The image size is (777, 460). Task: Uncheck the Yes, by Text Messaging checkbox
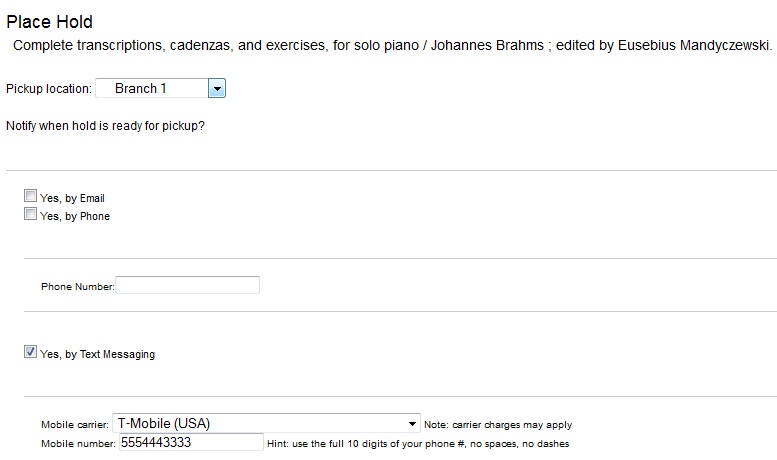[x=31, y=352]
